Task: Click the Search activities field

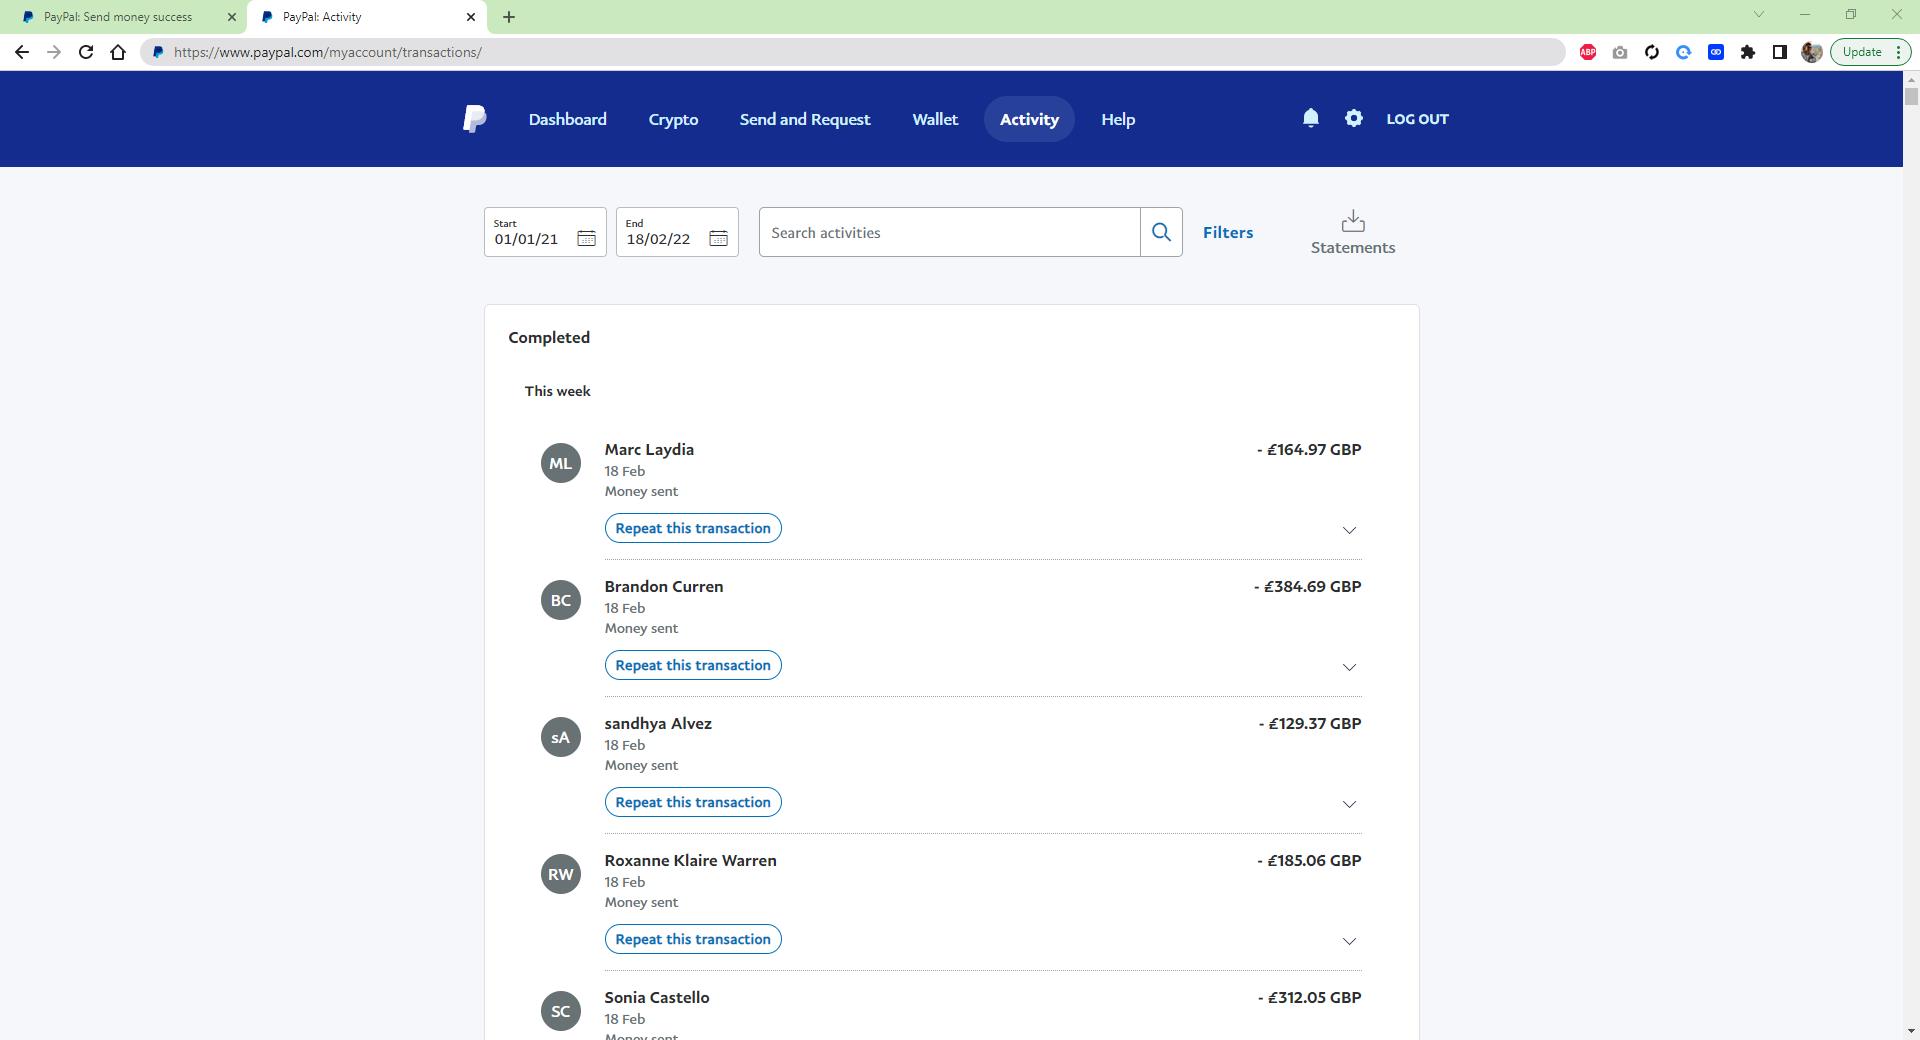Action: (x=948, y=232)
